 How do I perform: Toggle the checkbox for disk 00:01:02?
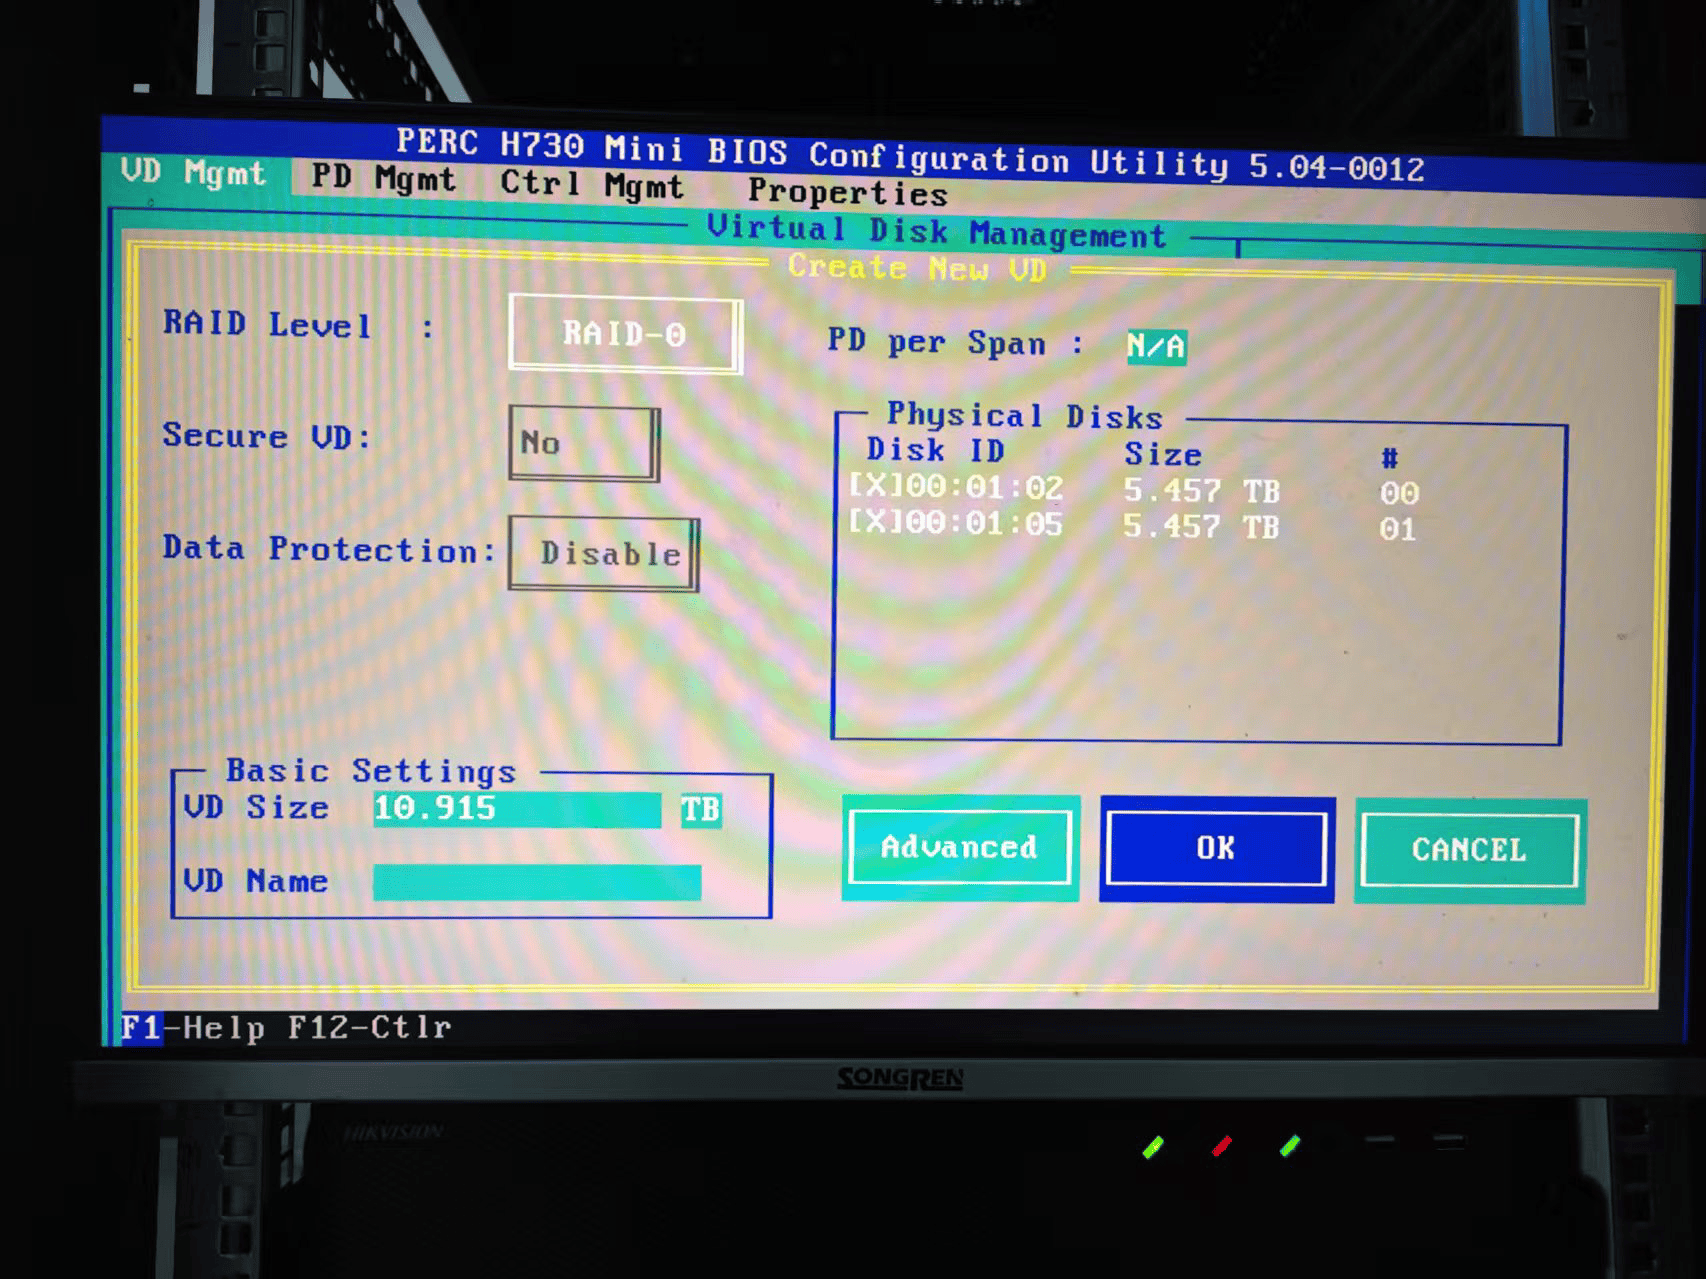[x=875, y=486]
